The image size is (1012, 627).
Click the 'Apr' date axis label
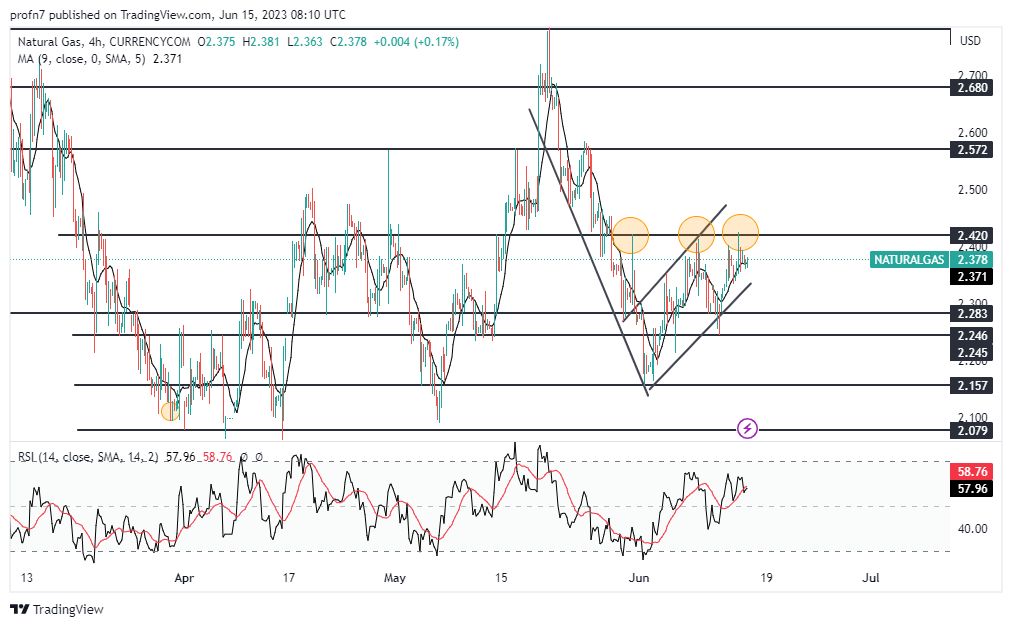click(184, 577)
